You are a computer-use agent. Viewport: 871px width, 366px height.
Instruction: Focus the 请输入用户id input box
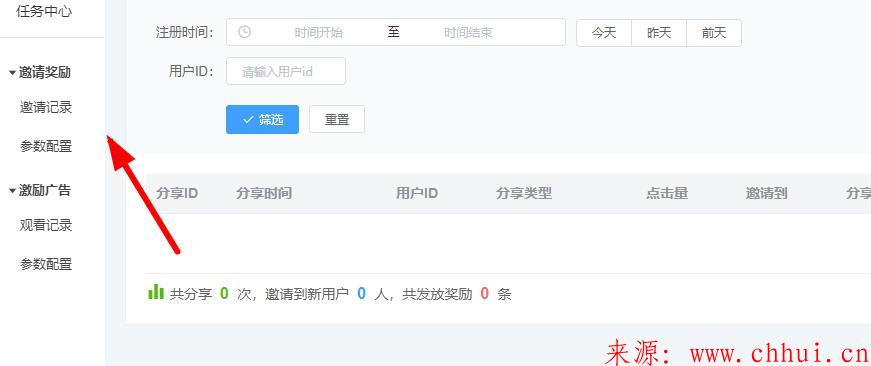(286, 71)
